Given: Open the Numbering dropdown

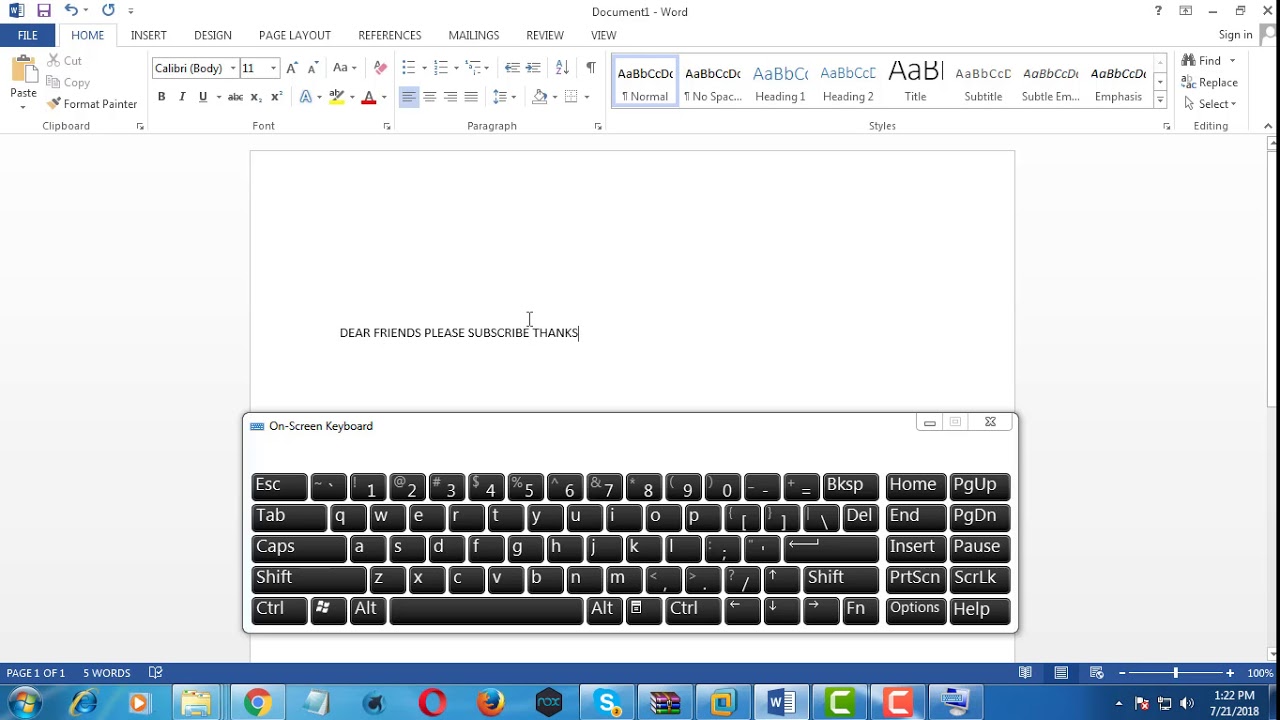Looking at the screenshot, I should pos(456,68).
